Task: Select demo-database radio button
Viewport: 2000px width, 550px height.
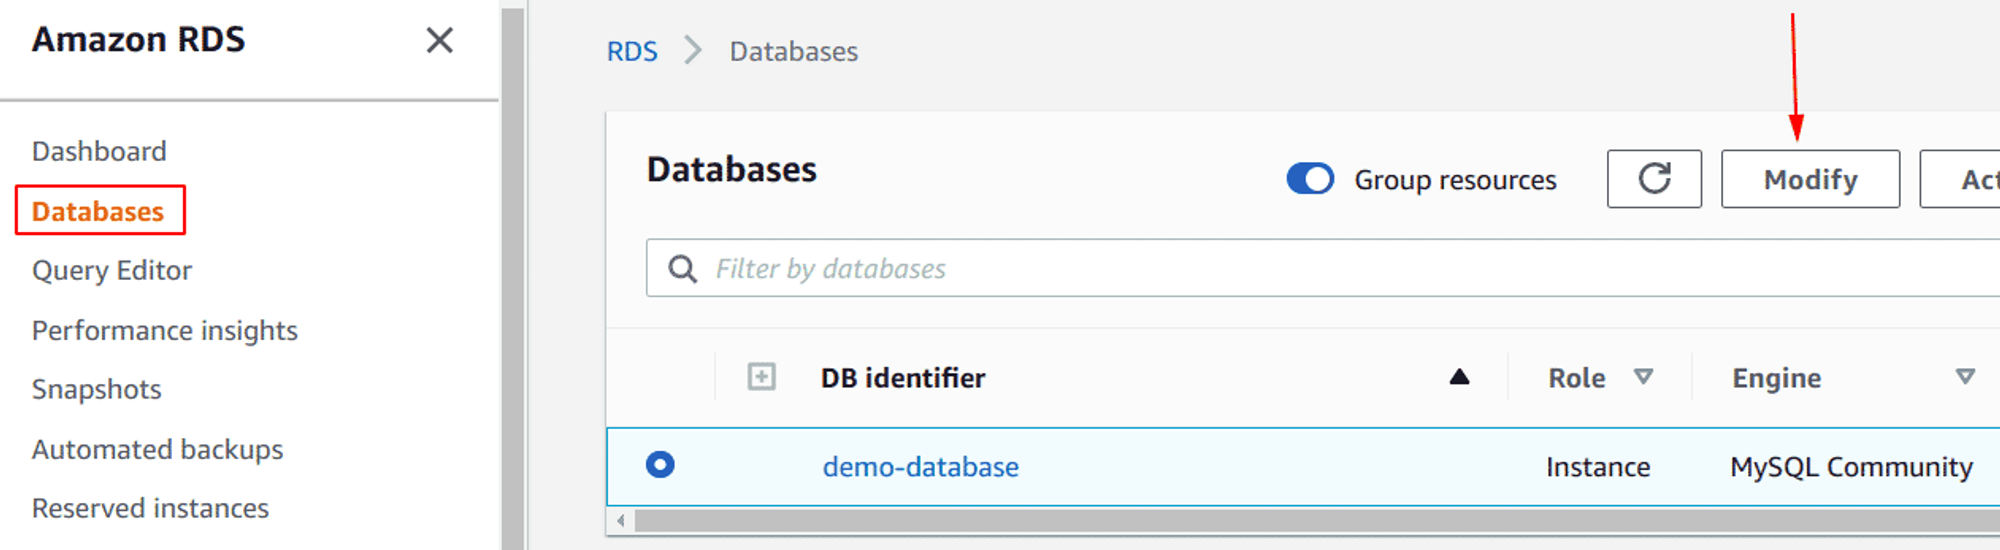Action: coord(660,465)
